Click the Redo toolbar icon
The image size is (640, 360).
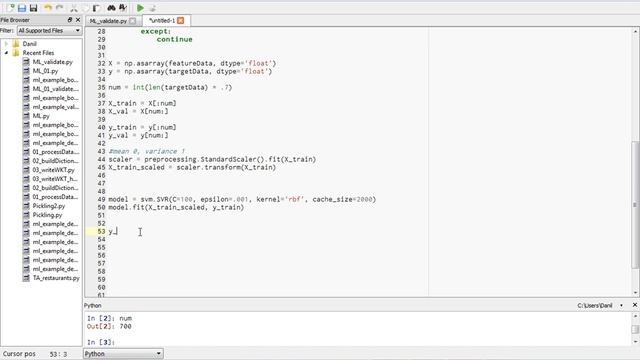(x=60, y=8)
